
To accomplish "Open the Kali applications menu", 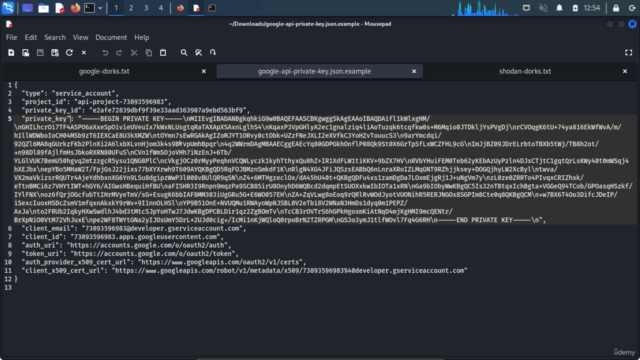I will point(8,8).
